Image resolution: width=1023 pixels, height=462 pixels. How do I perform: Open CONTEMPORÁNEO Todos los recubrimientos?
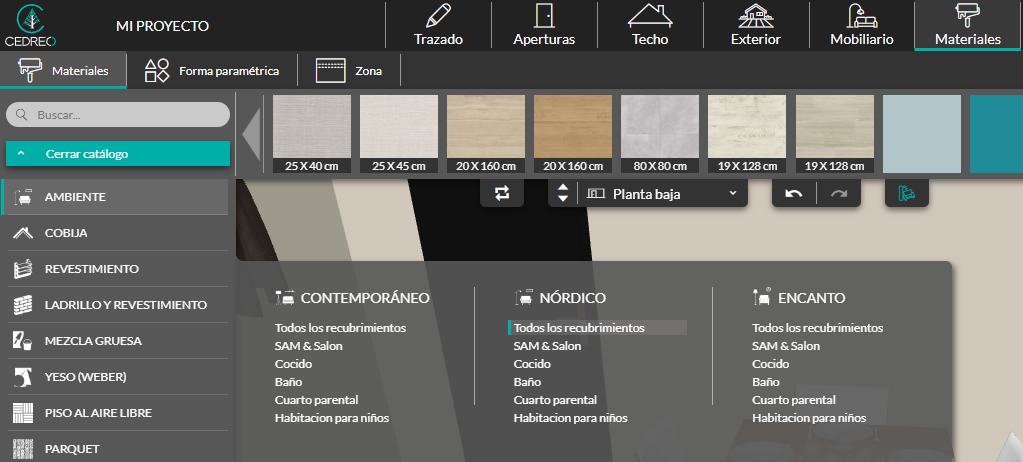pyautogui.click(x=341, y=328)
